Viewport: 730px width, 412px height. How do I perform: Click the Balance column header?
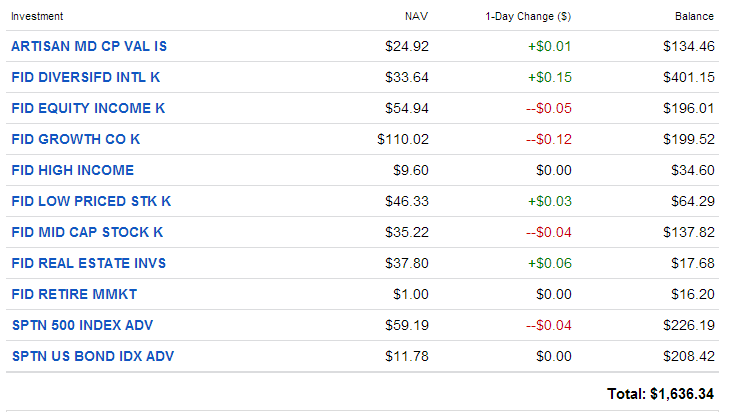tap(694, 16)
